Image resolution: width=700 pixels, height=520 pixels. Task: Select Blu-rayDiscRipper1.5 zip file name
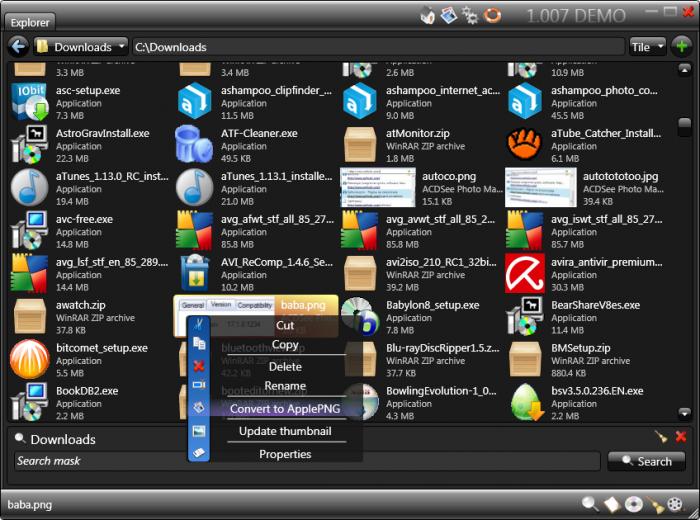click(x=443, y=348)
